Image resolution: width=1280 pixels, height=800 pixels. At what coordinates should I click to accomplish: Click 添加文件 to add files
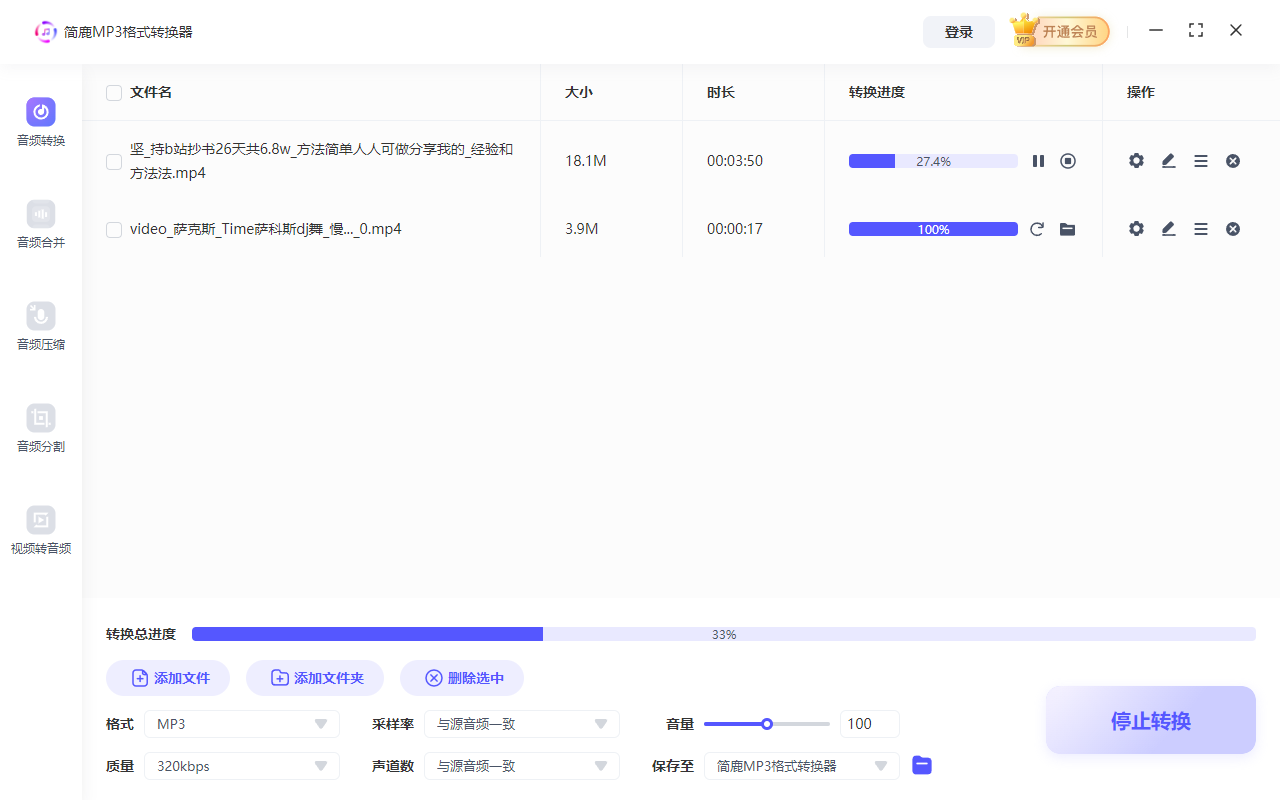pyautogui.click(x=167, y=677)
